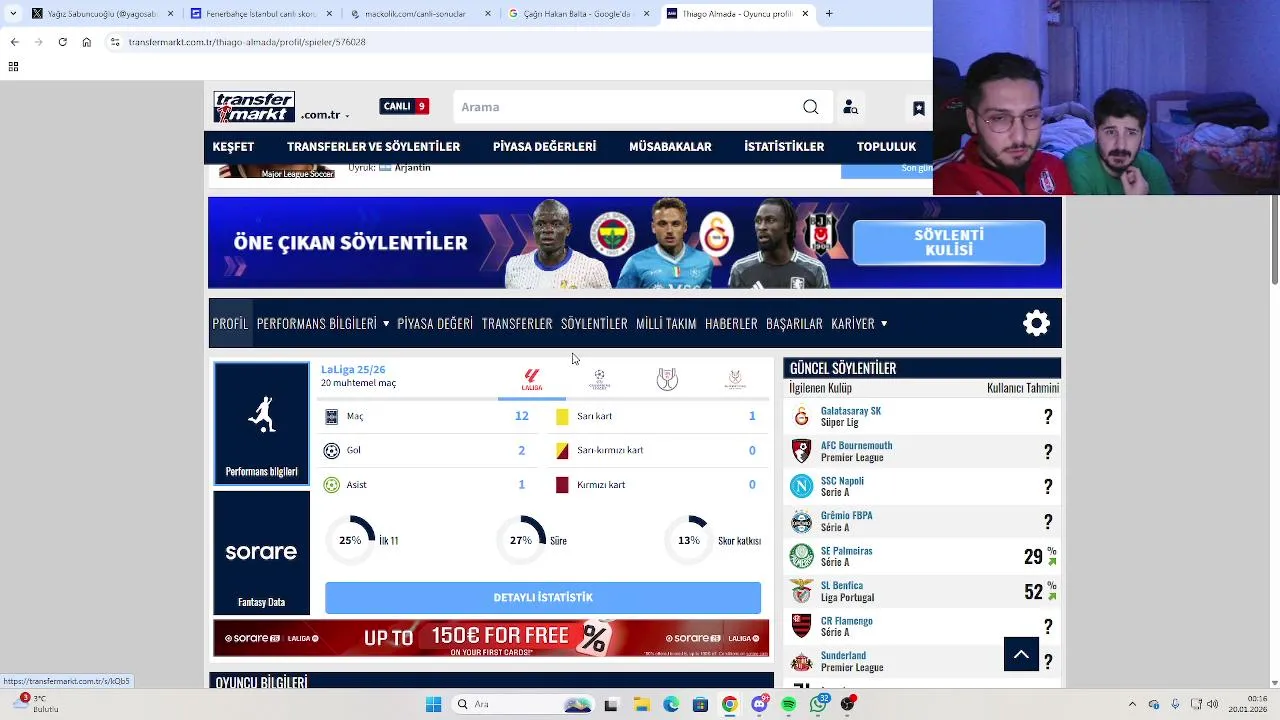Select the fourth competition icon
Viewport: 1280px width, 720px height.
[x=735, y=379]
